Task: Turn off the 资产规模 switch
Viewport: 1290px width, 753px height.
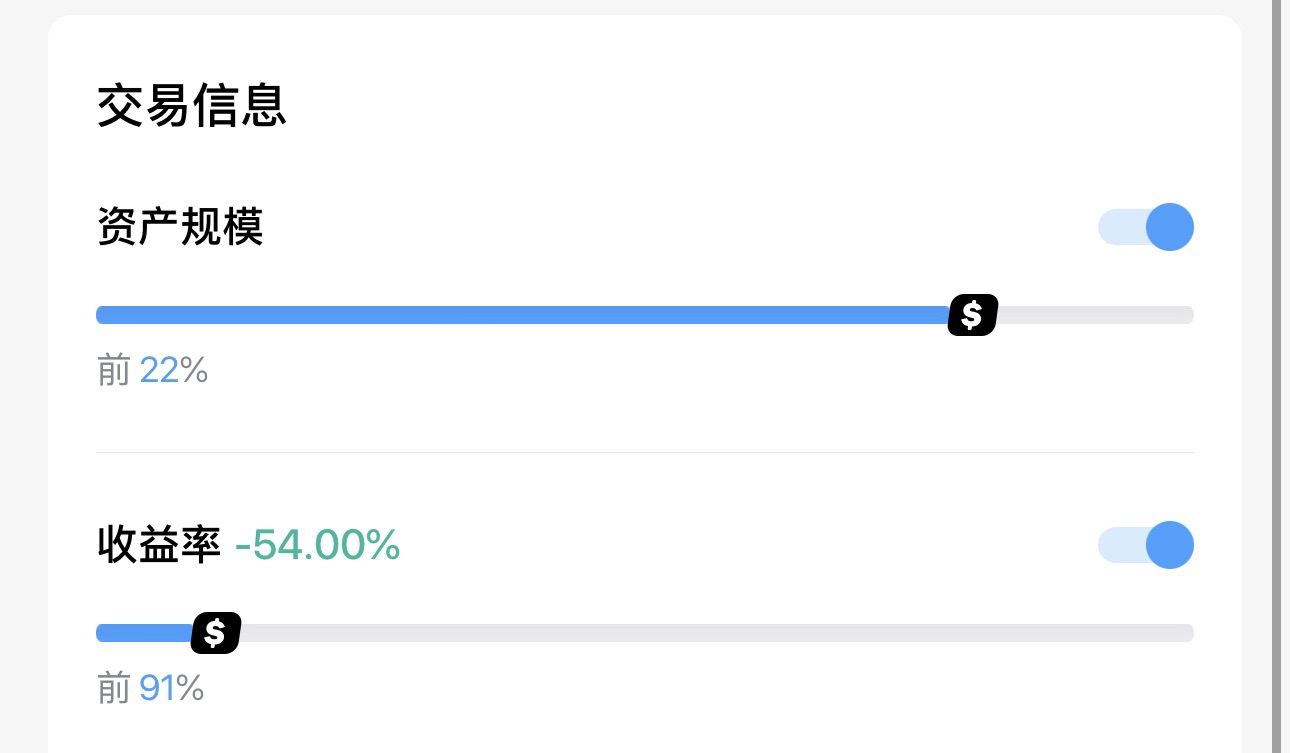Action: coord(1146,227)
